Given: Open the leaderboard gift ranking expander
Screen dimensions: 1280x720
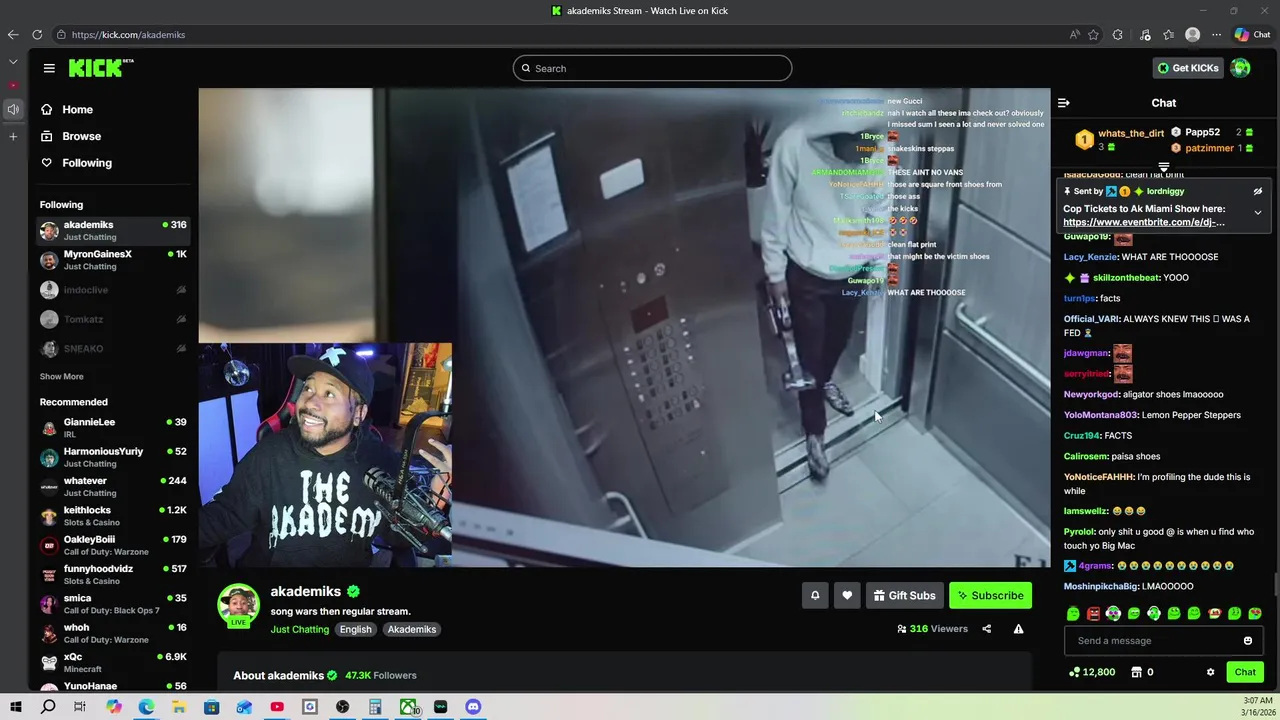Looking at the screenshot, I should (x=1164, y=167).
